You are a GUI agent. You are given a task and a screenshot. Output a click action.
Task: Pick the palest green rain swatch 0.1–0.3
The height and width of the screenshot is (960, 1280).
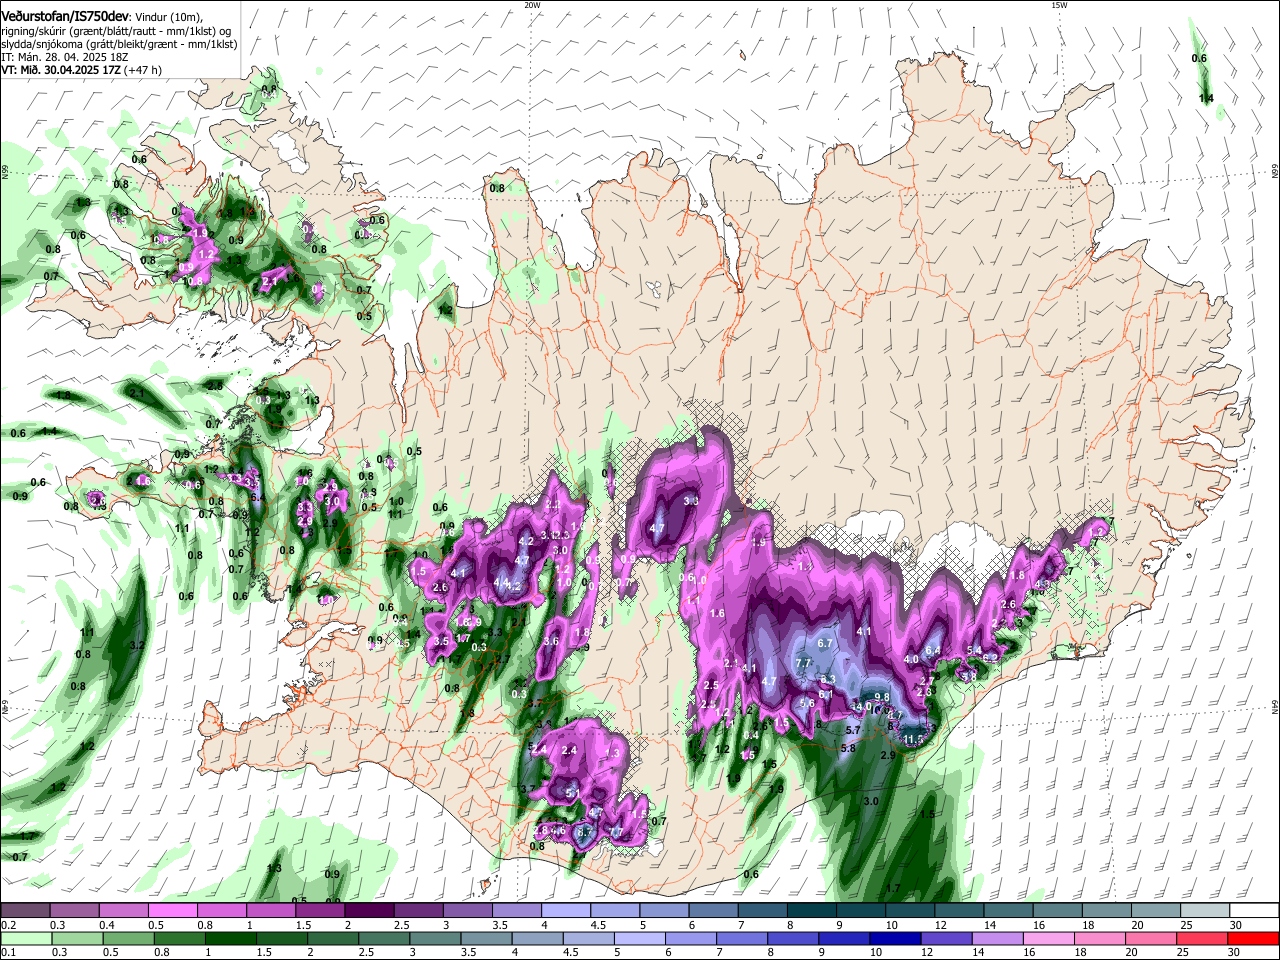click(x=25, y=938)
